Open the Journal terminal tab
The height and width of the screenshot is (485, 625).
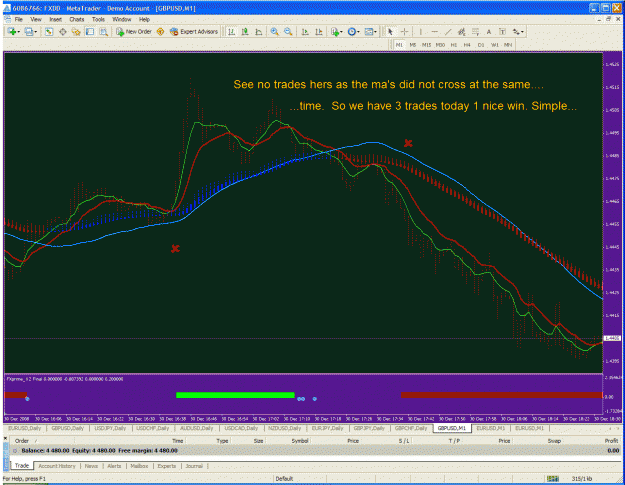194,466
